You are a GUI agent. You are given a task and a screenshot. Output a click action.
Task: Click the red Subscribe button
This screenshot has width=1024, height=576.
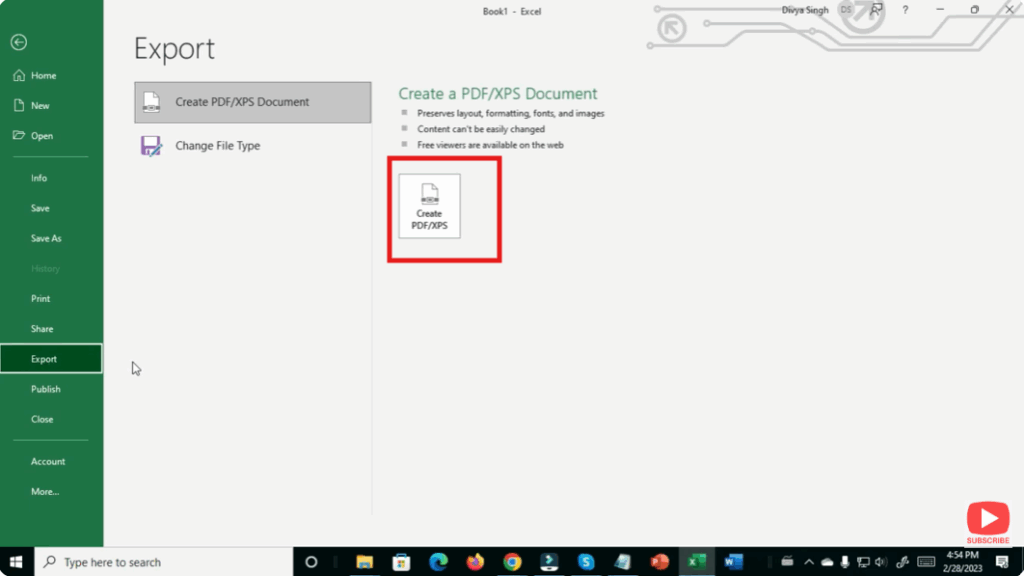[x=987, y=519]
